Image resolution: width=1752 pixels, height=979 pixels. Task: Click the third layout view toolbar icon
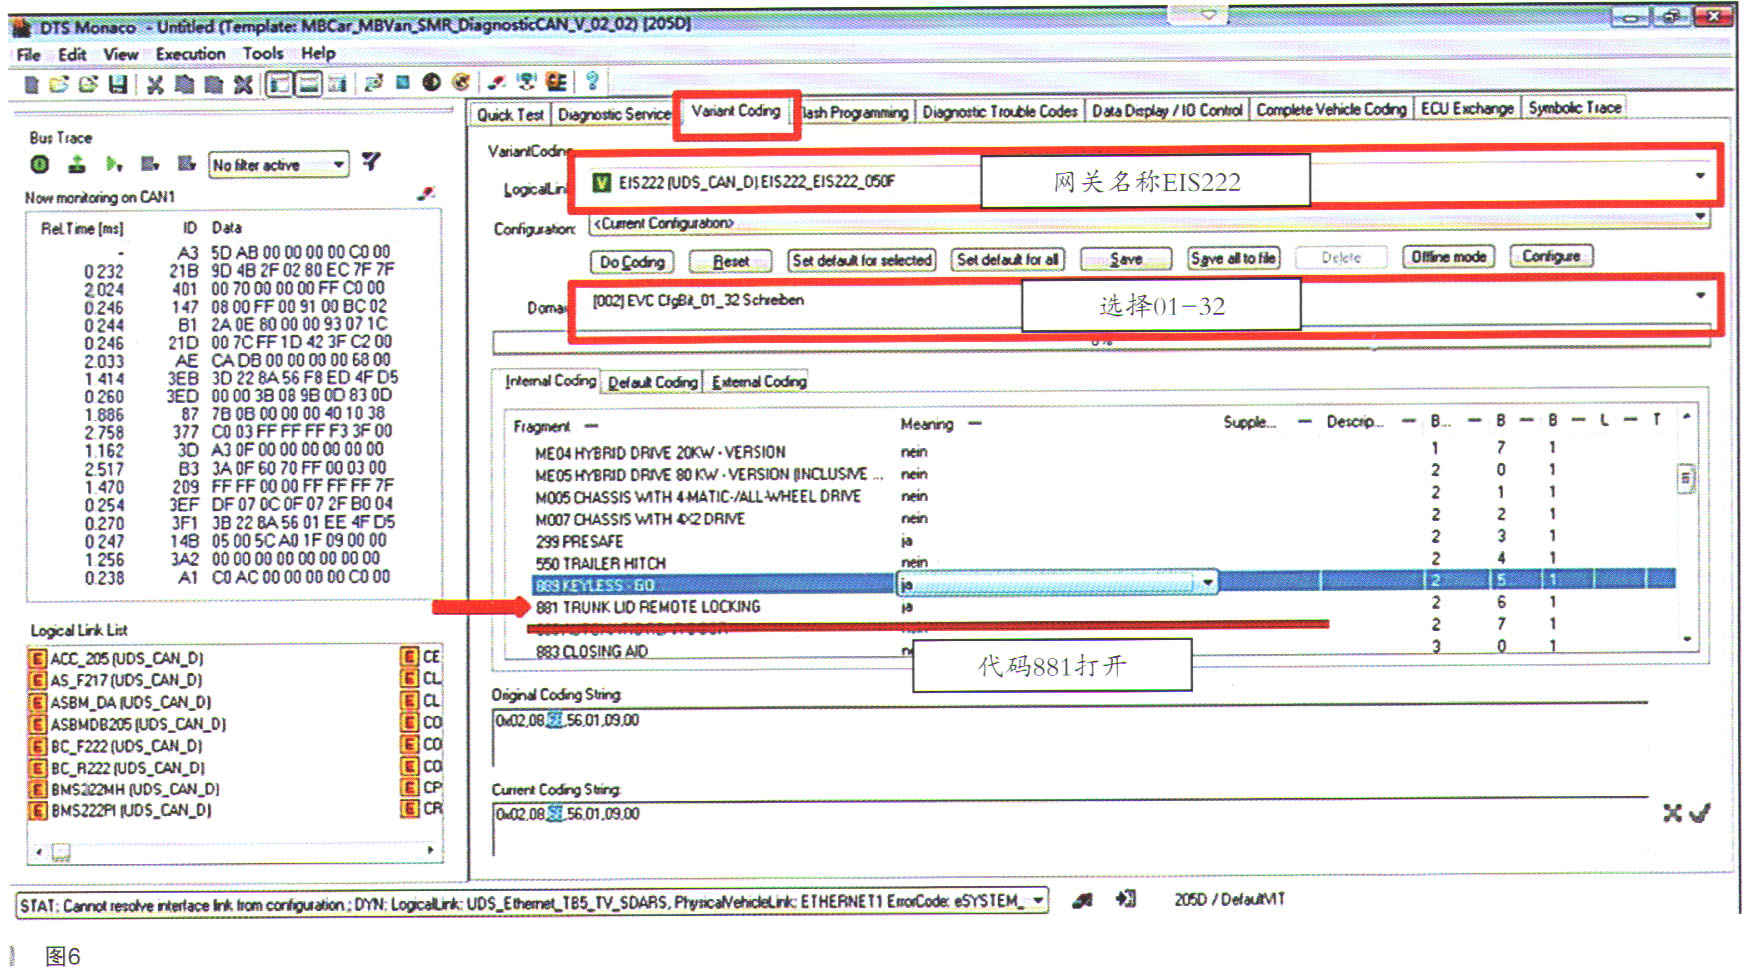337,84
